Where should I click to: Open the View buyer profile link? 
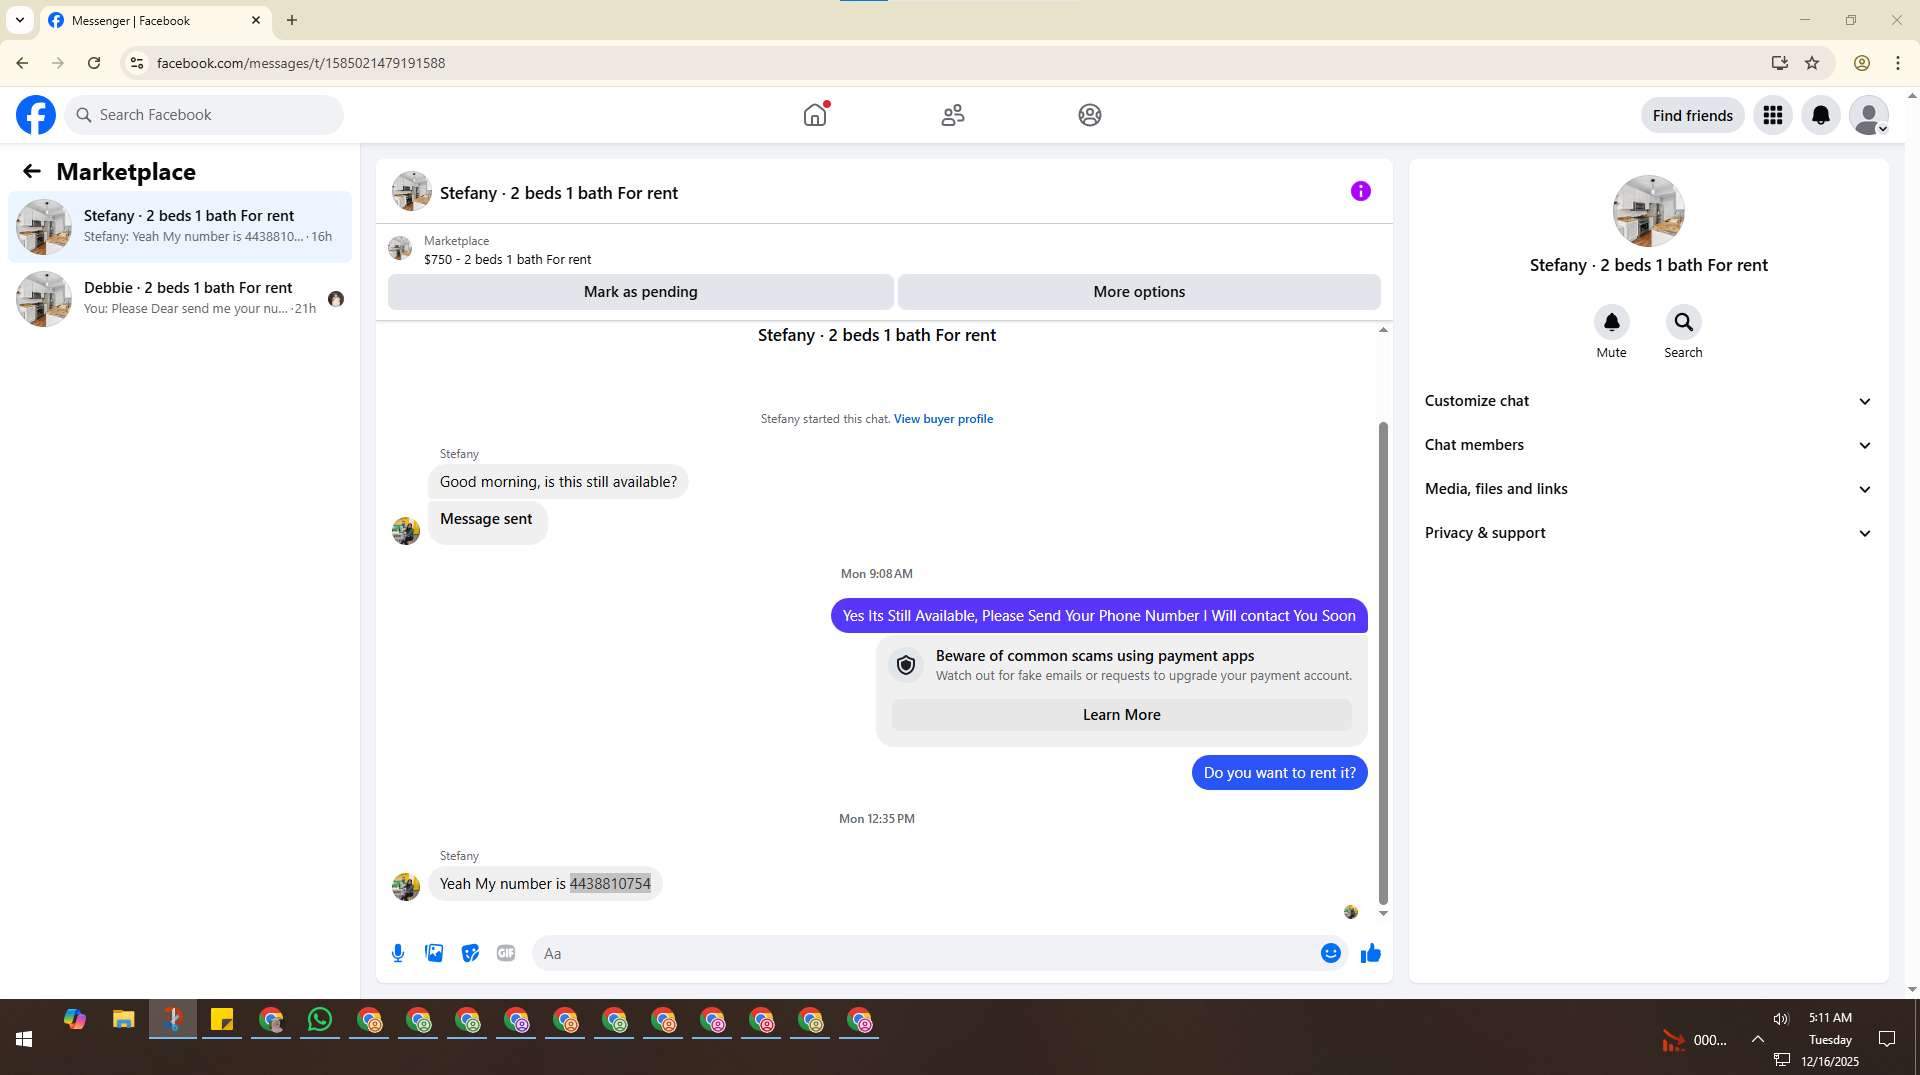point(943,419)
